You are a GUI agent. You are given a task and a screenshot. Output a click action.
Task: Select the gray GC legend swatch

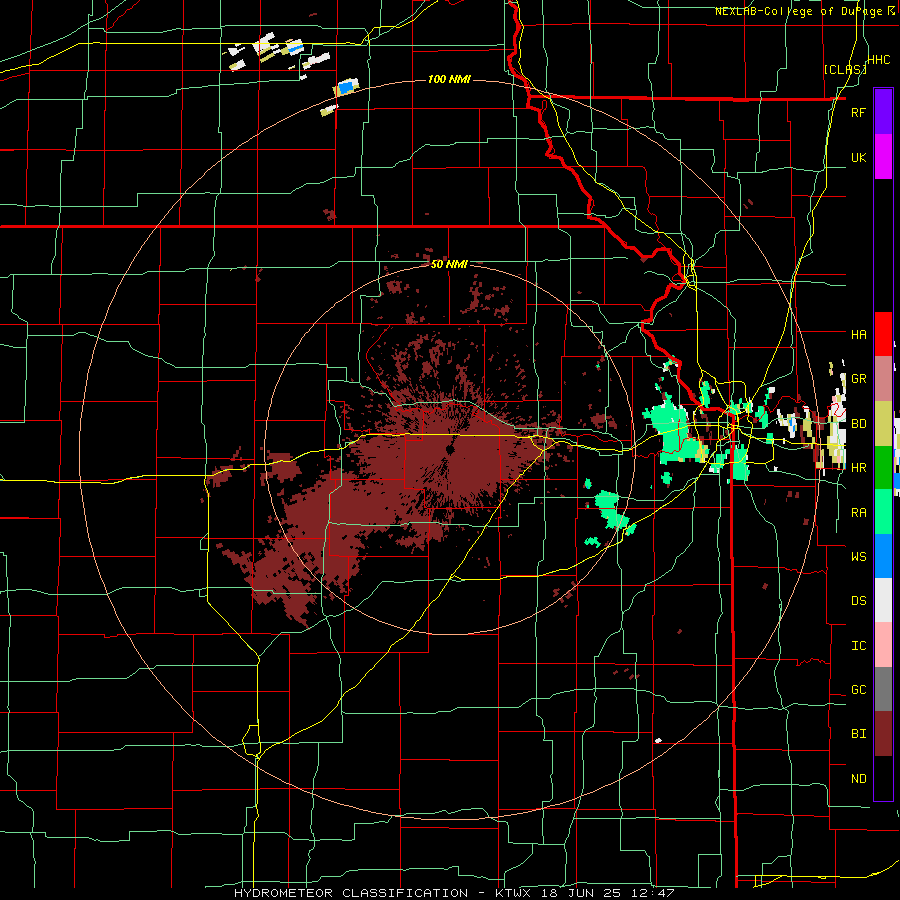[x=883, y=689]
